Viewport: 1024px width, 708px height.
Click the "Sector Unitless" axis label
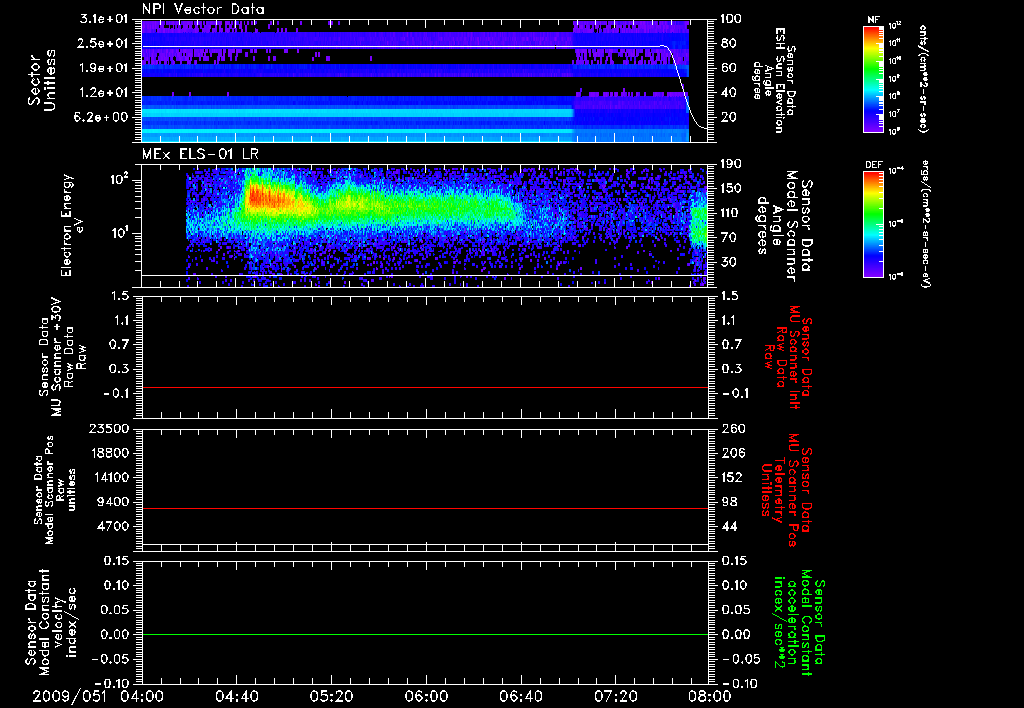41,80
